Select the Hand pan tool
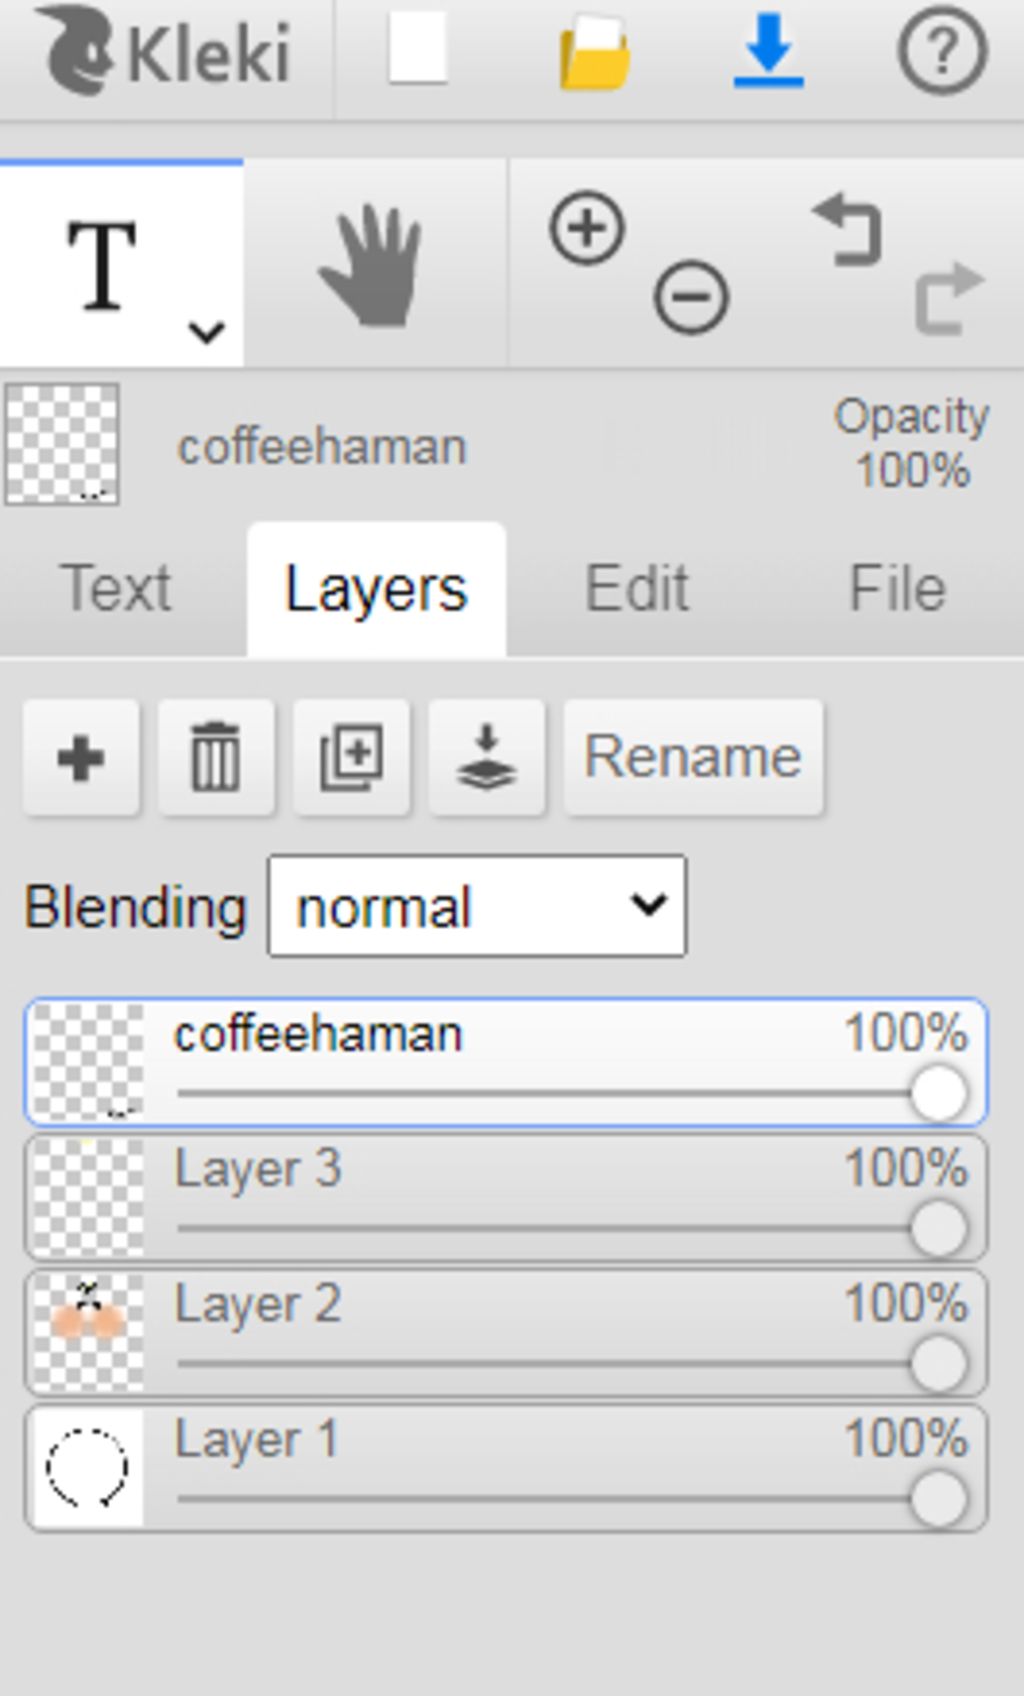Viewport: 1024px width, 1696px height. pyautogui.click(x=372, y=265)
